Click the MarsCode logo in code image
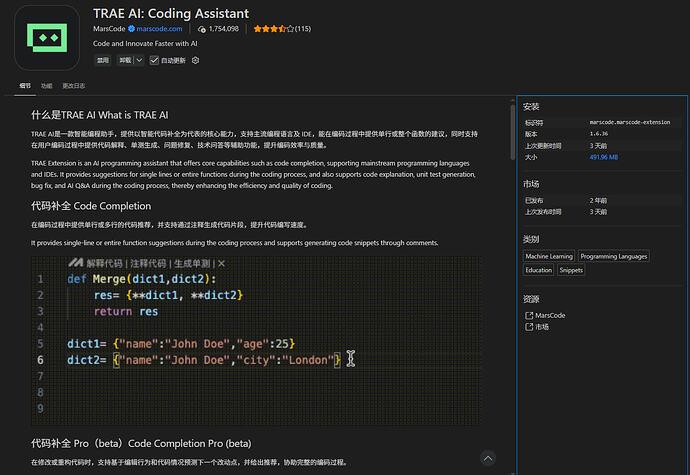Viewport: 690px width, 475px height. tap(75, 263)
